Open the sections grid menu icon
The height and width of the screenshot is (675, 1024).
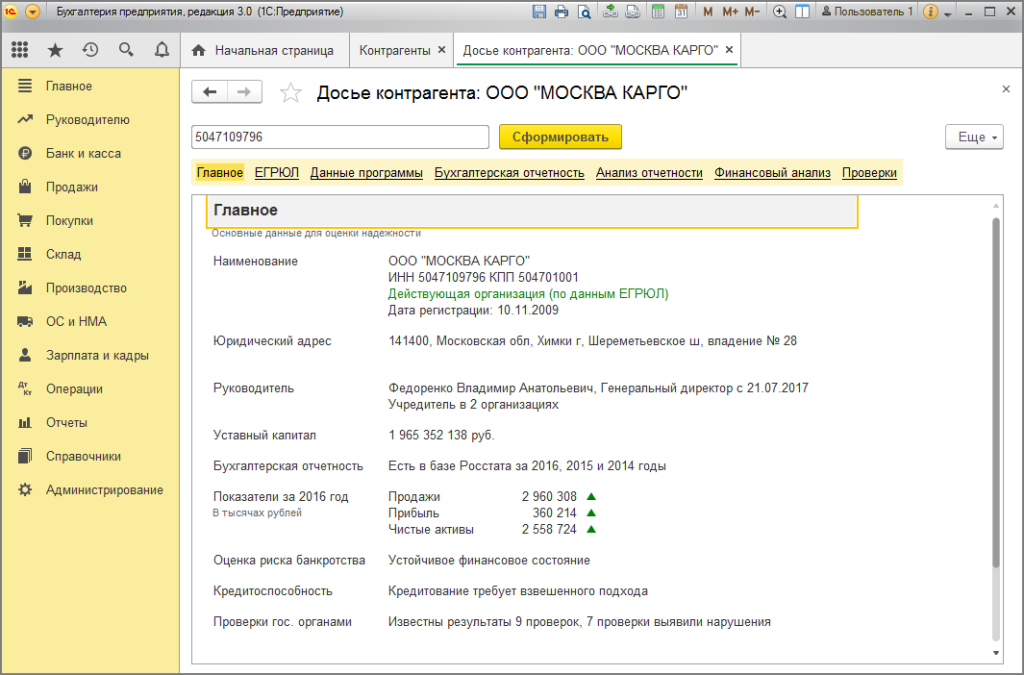(20, 50)
